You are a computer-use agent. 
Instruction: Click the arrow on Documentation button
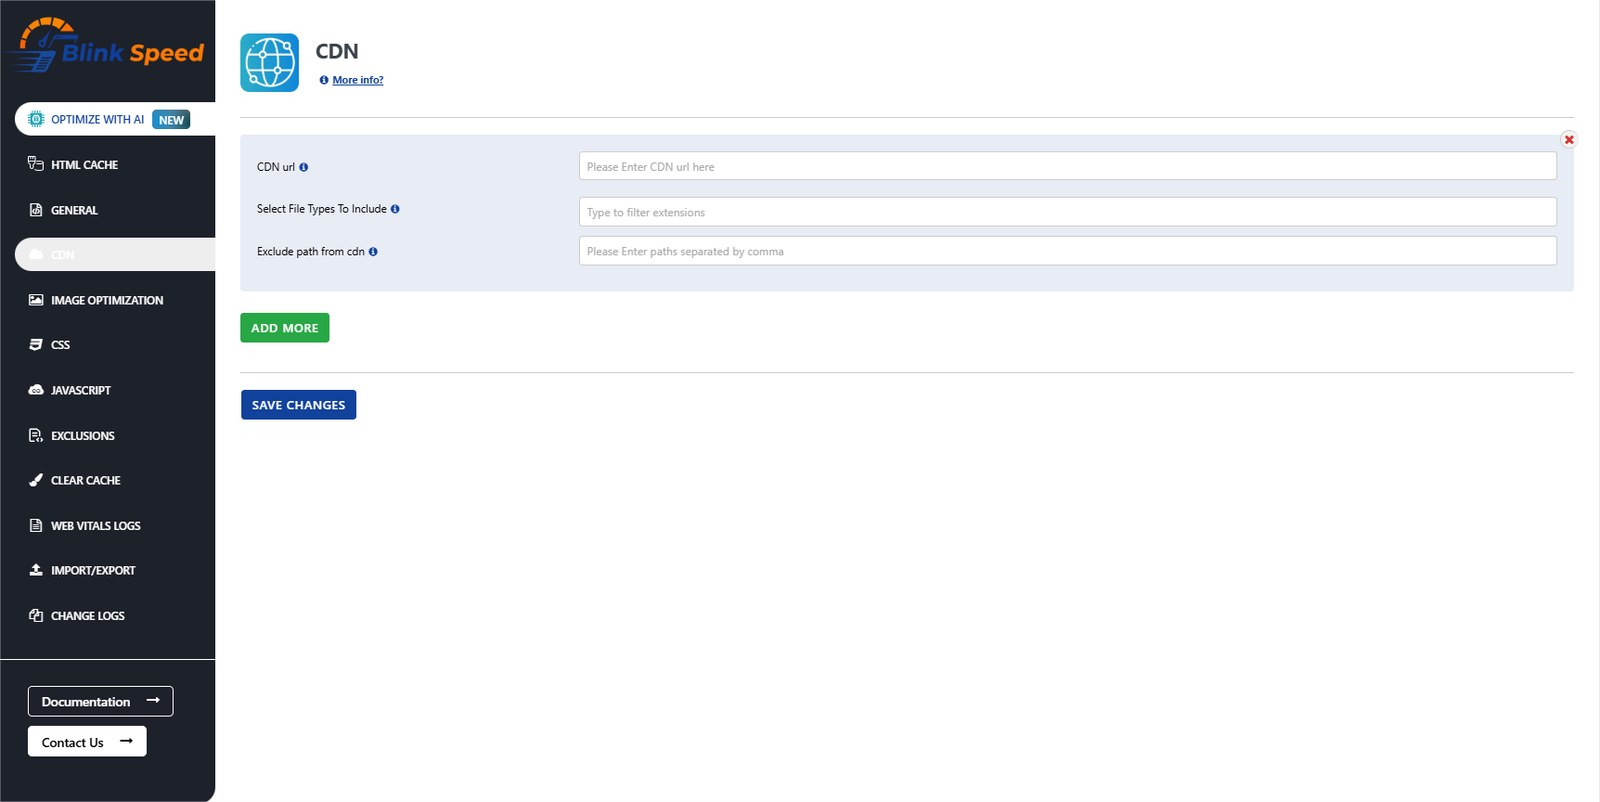click(x=153, y=701)
